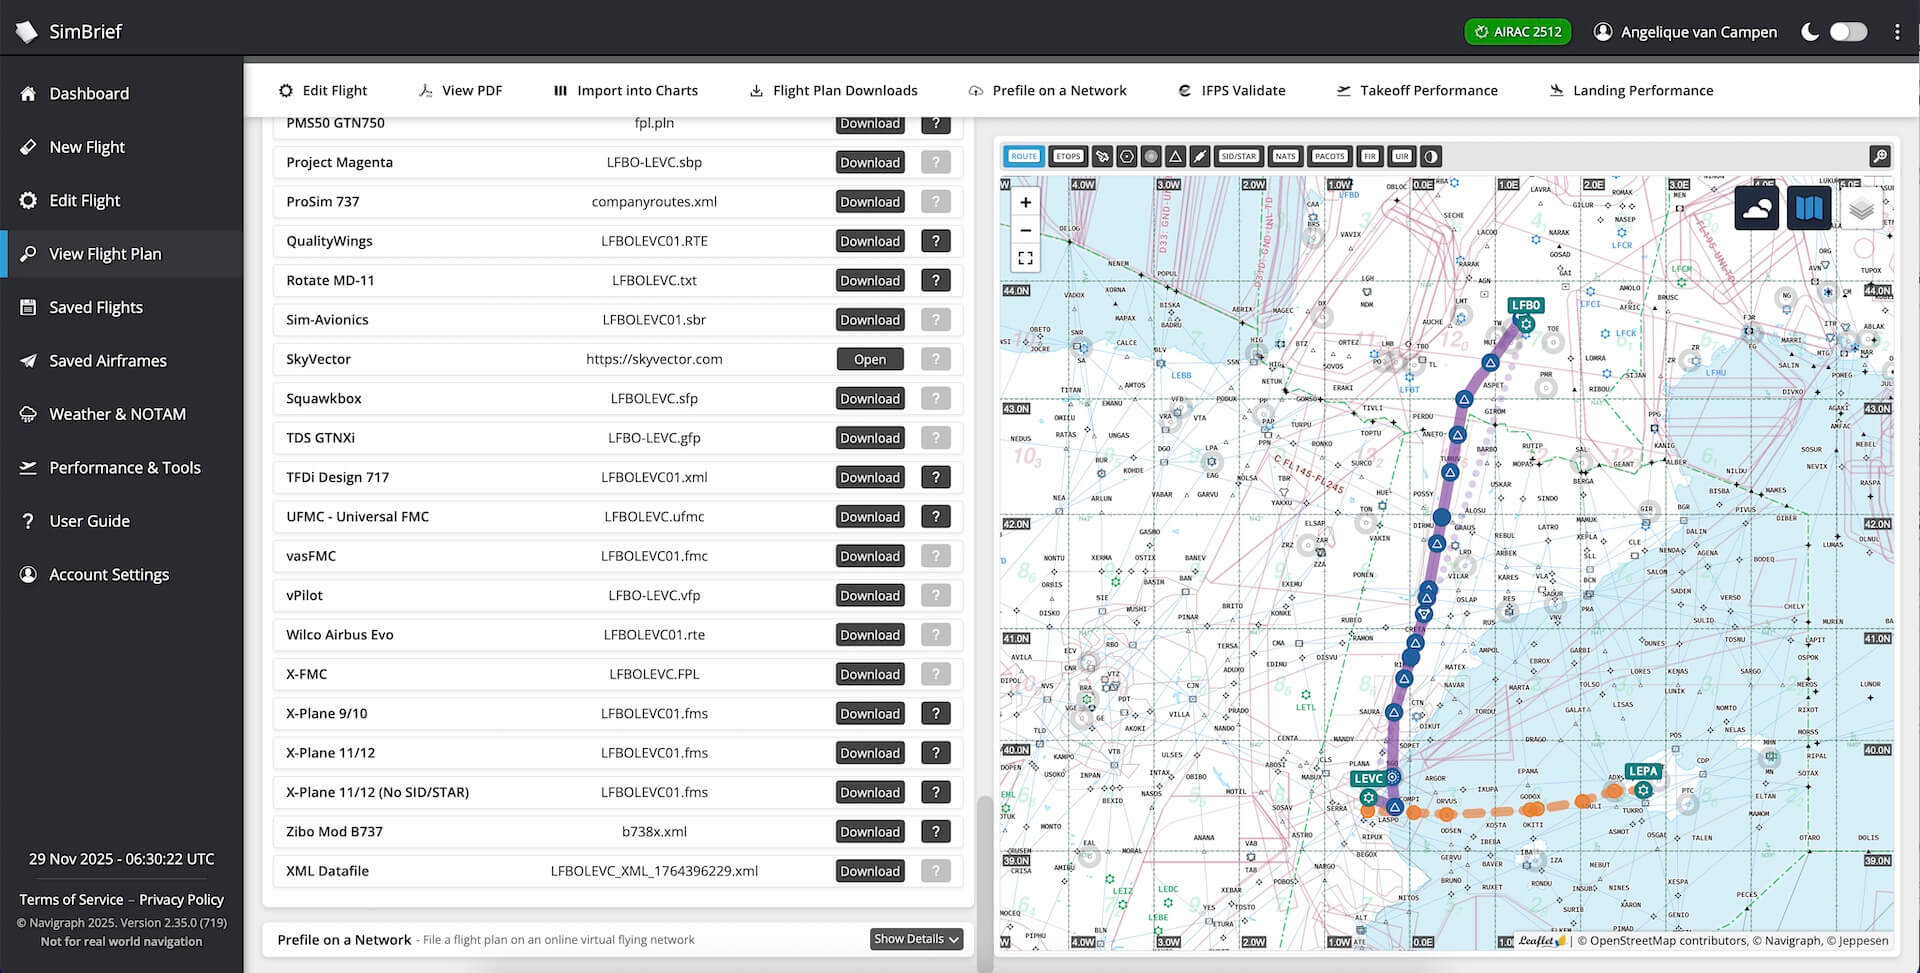The image size is (1920, 973).
Task: Open the weather overlay on the map
Action: tap(1756, 209)
